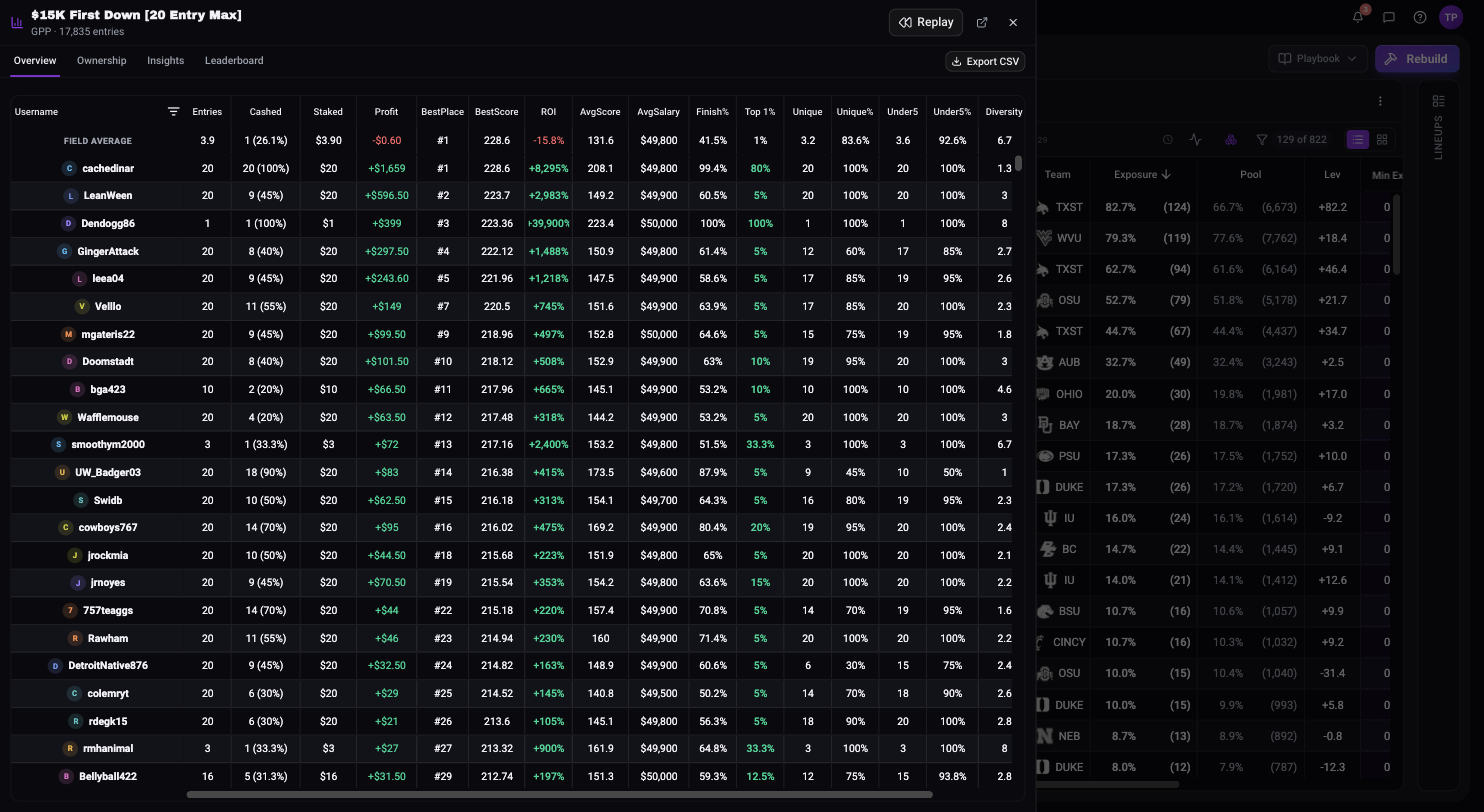Click the bar chart icon beside the contest title

(x=17, y=22)
